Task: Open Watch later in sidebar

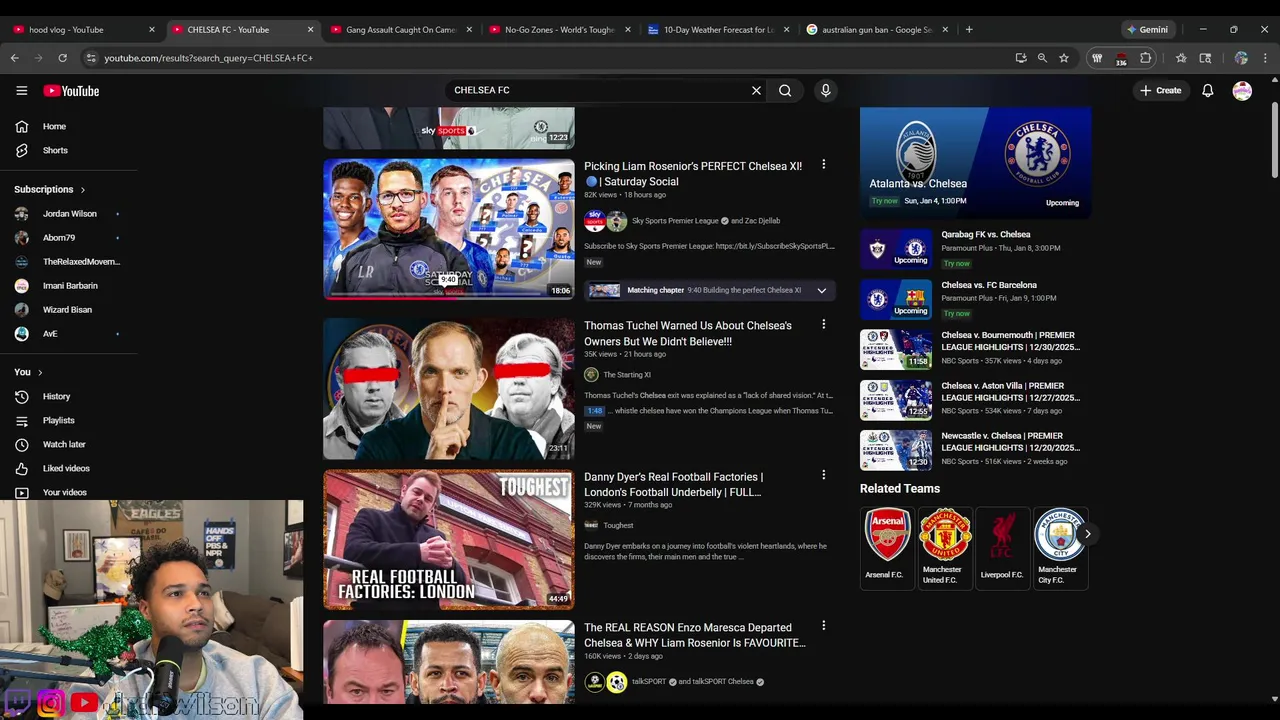Action: [64, 444]
